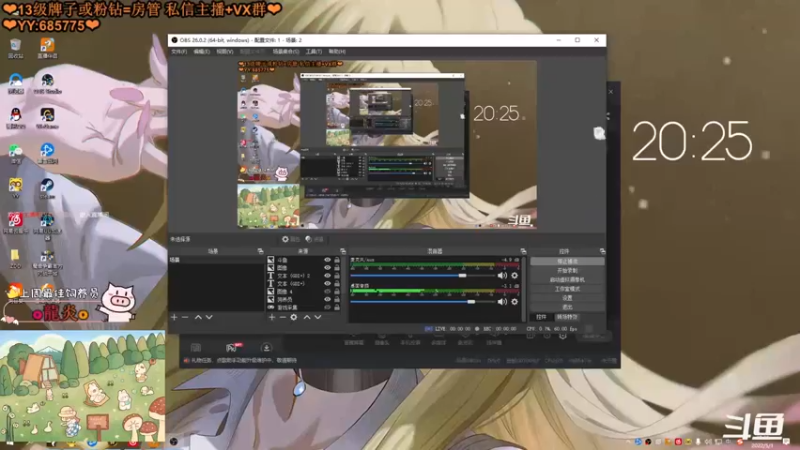Hide the 文本 (GDI+) 2 source
800x450 pixels.
[328, 276]
